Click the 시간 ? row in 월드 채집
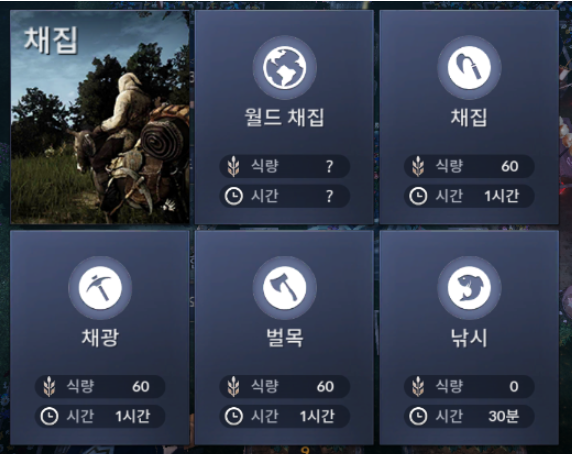This screenshot has width=572, height=455. tap(285, 196)
